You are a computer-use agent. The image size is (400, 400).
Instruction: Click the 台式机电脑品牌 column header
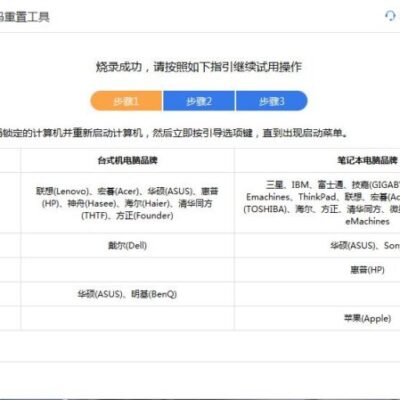[x=127, y=160]
